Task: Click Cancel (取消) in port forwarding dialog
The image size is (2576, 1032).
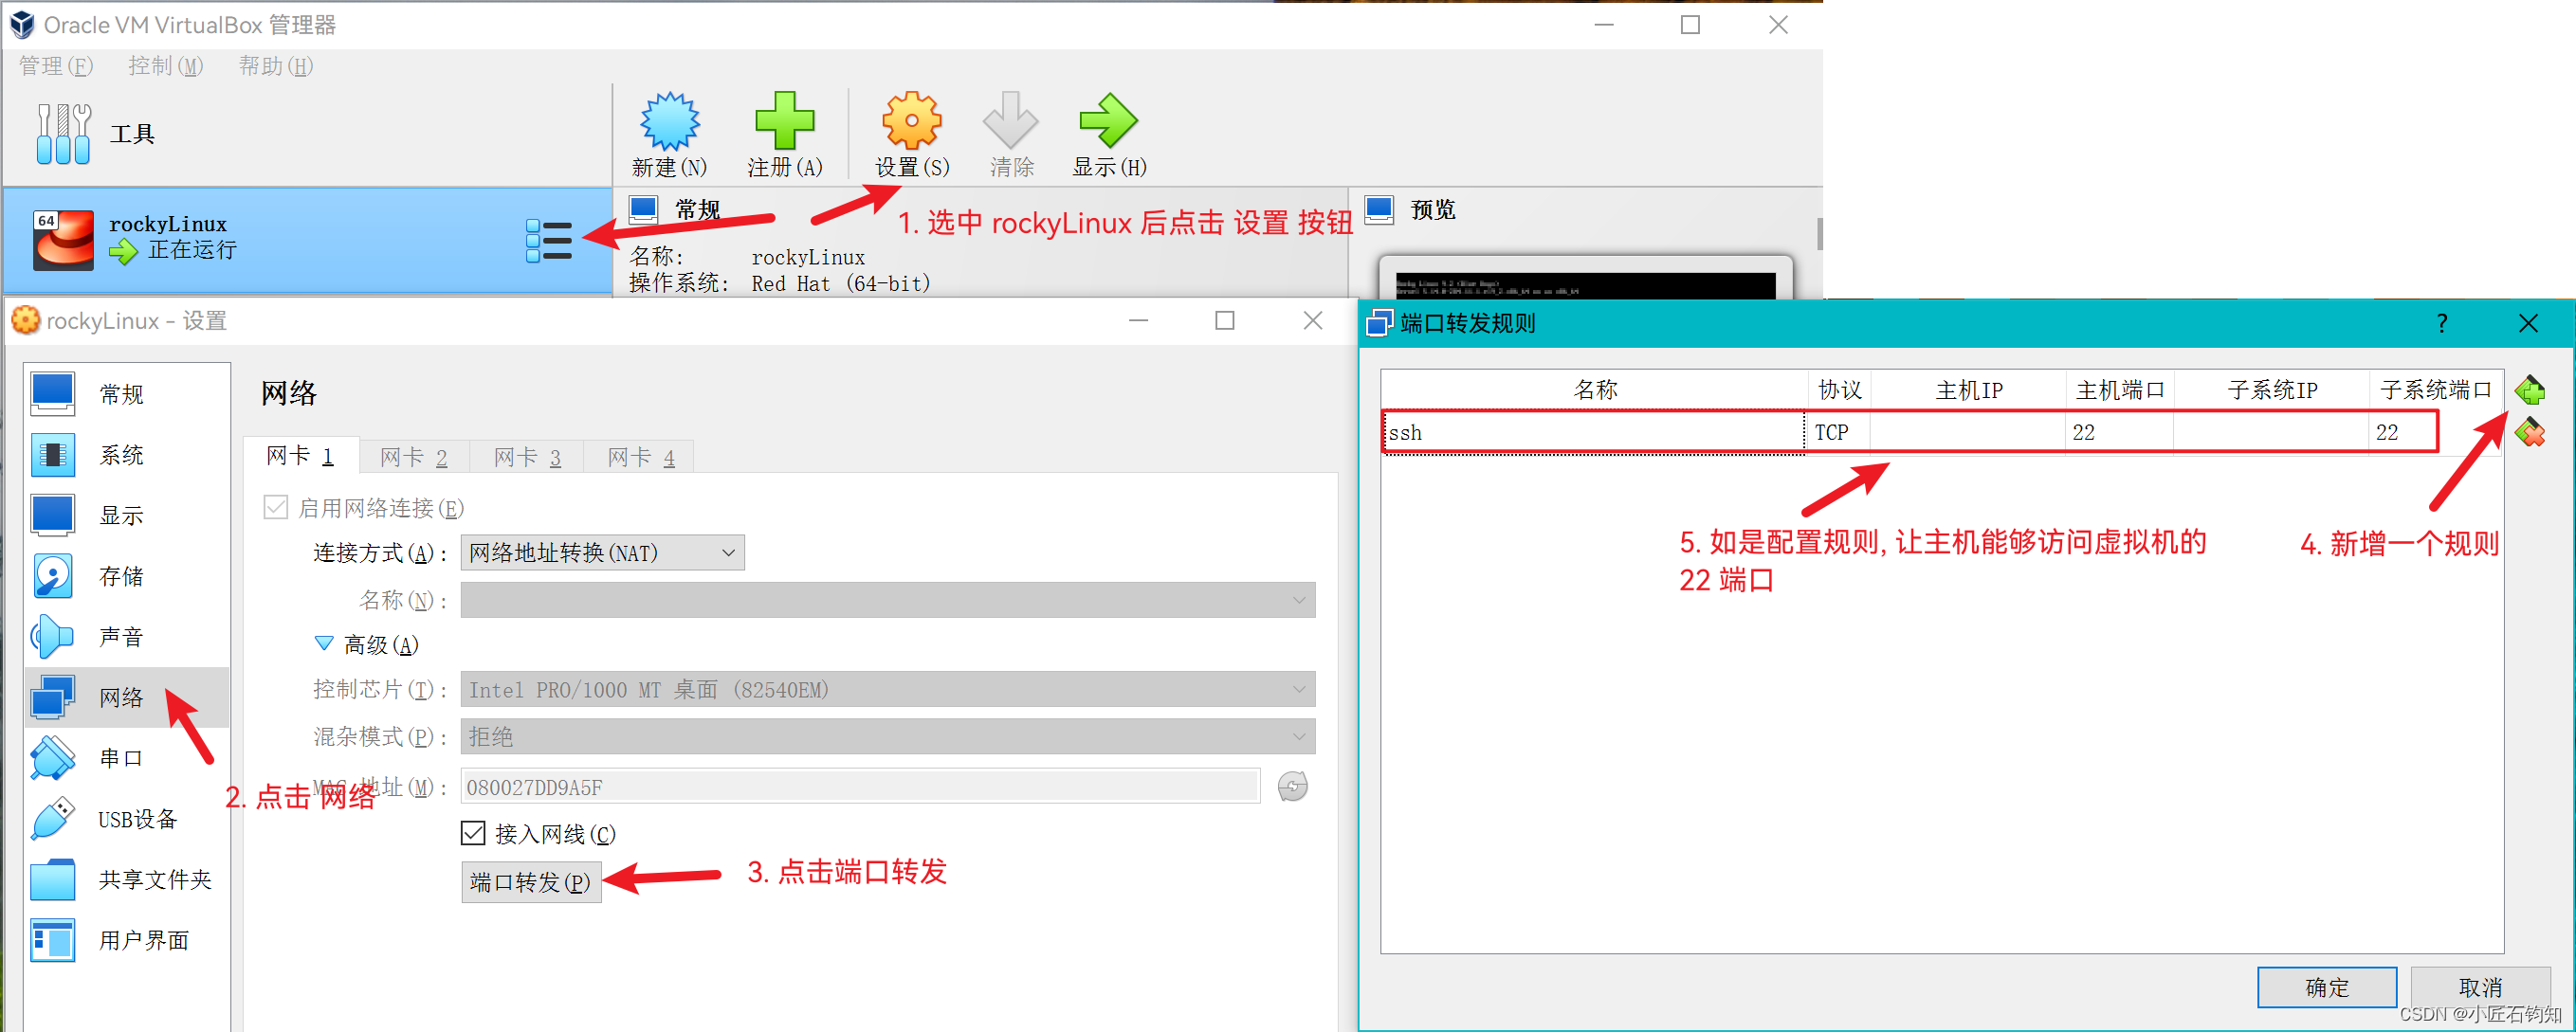Action: tap(2480, 987)
